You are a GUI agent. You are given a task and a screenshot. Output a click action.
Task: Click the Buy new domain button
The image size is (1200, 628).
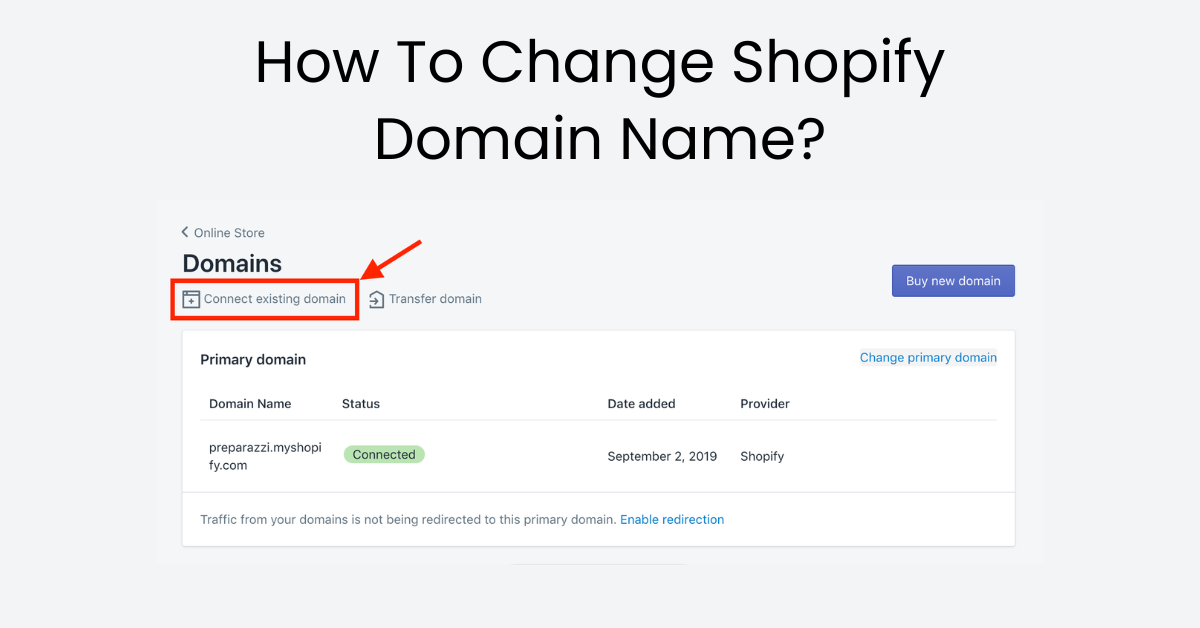[x=952, y=280]
